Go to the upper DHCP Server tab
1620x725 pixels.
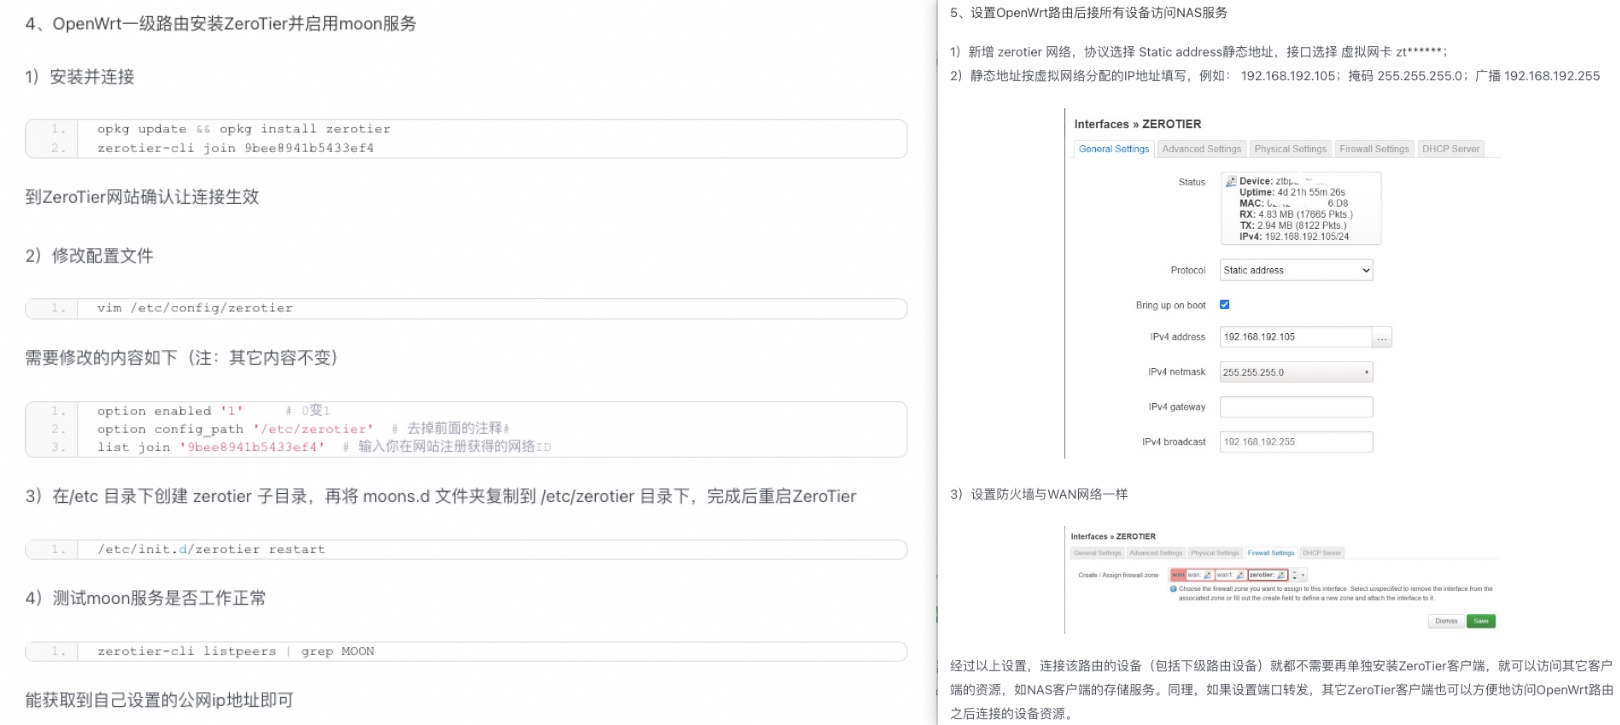[x=1450, y=149]
